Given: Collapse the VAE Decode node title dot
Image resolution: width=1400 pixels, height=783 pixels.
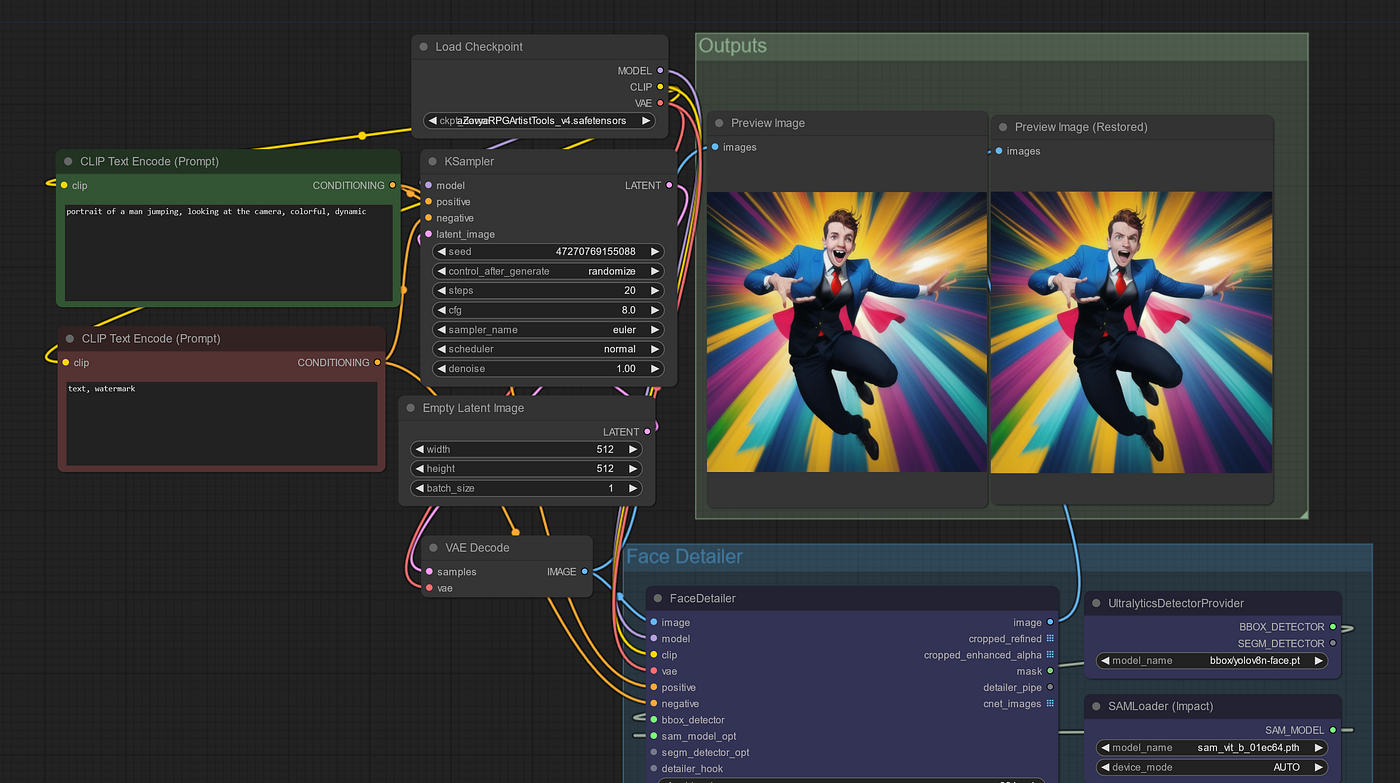Looking at the screenshot, I should click(x=433, y=548).
